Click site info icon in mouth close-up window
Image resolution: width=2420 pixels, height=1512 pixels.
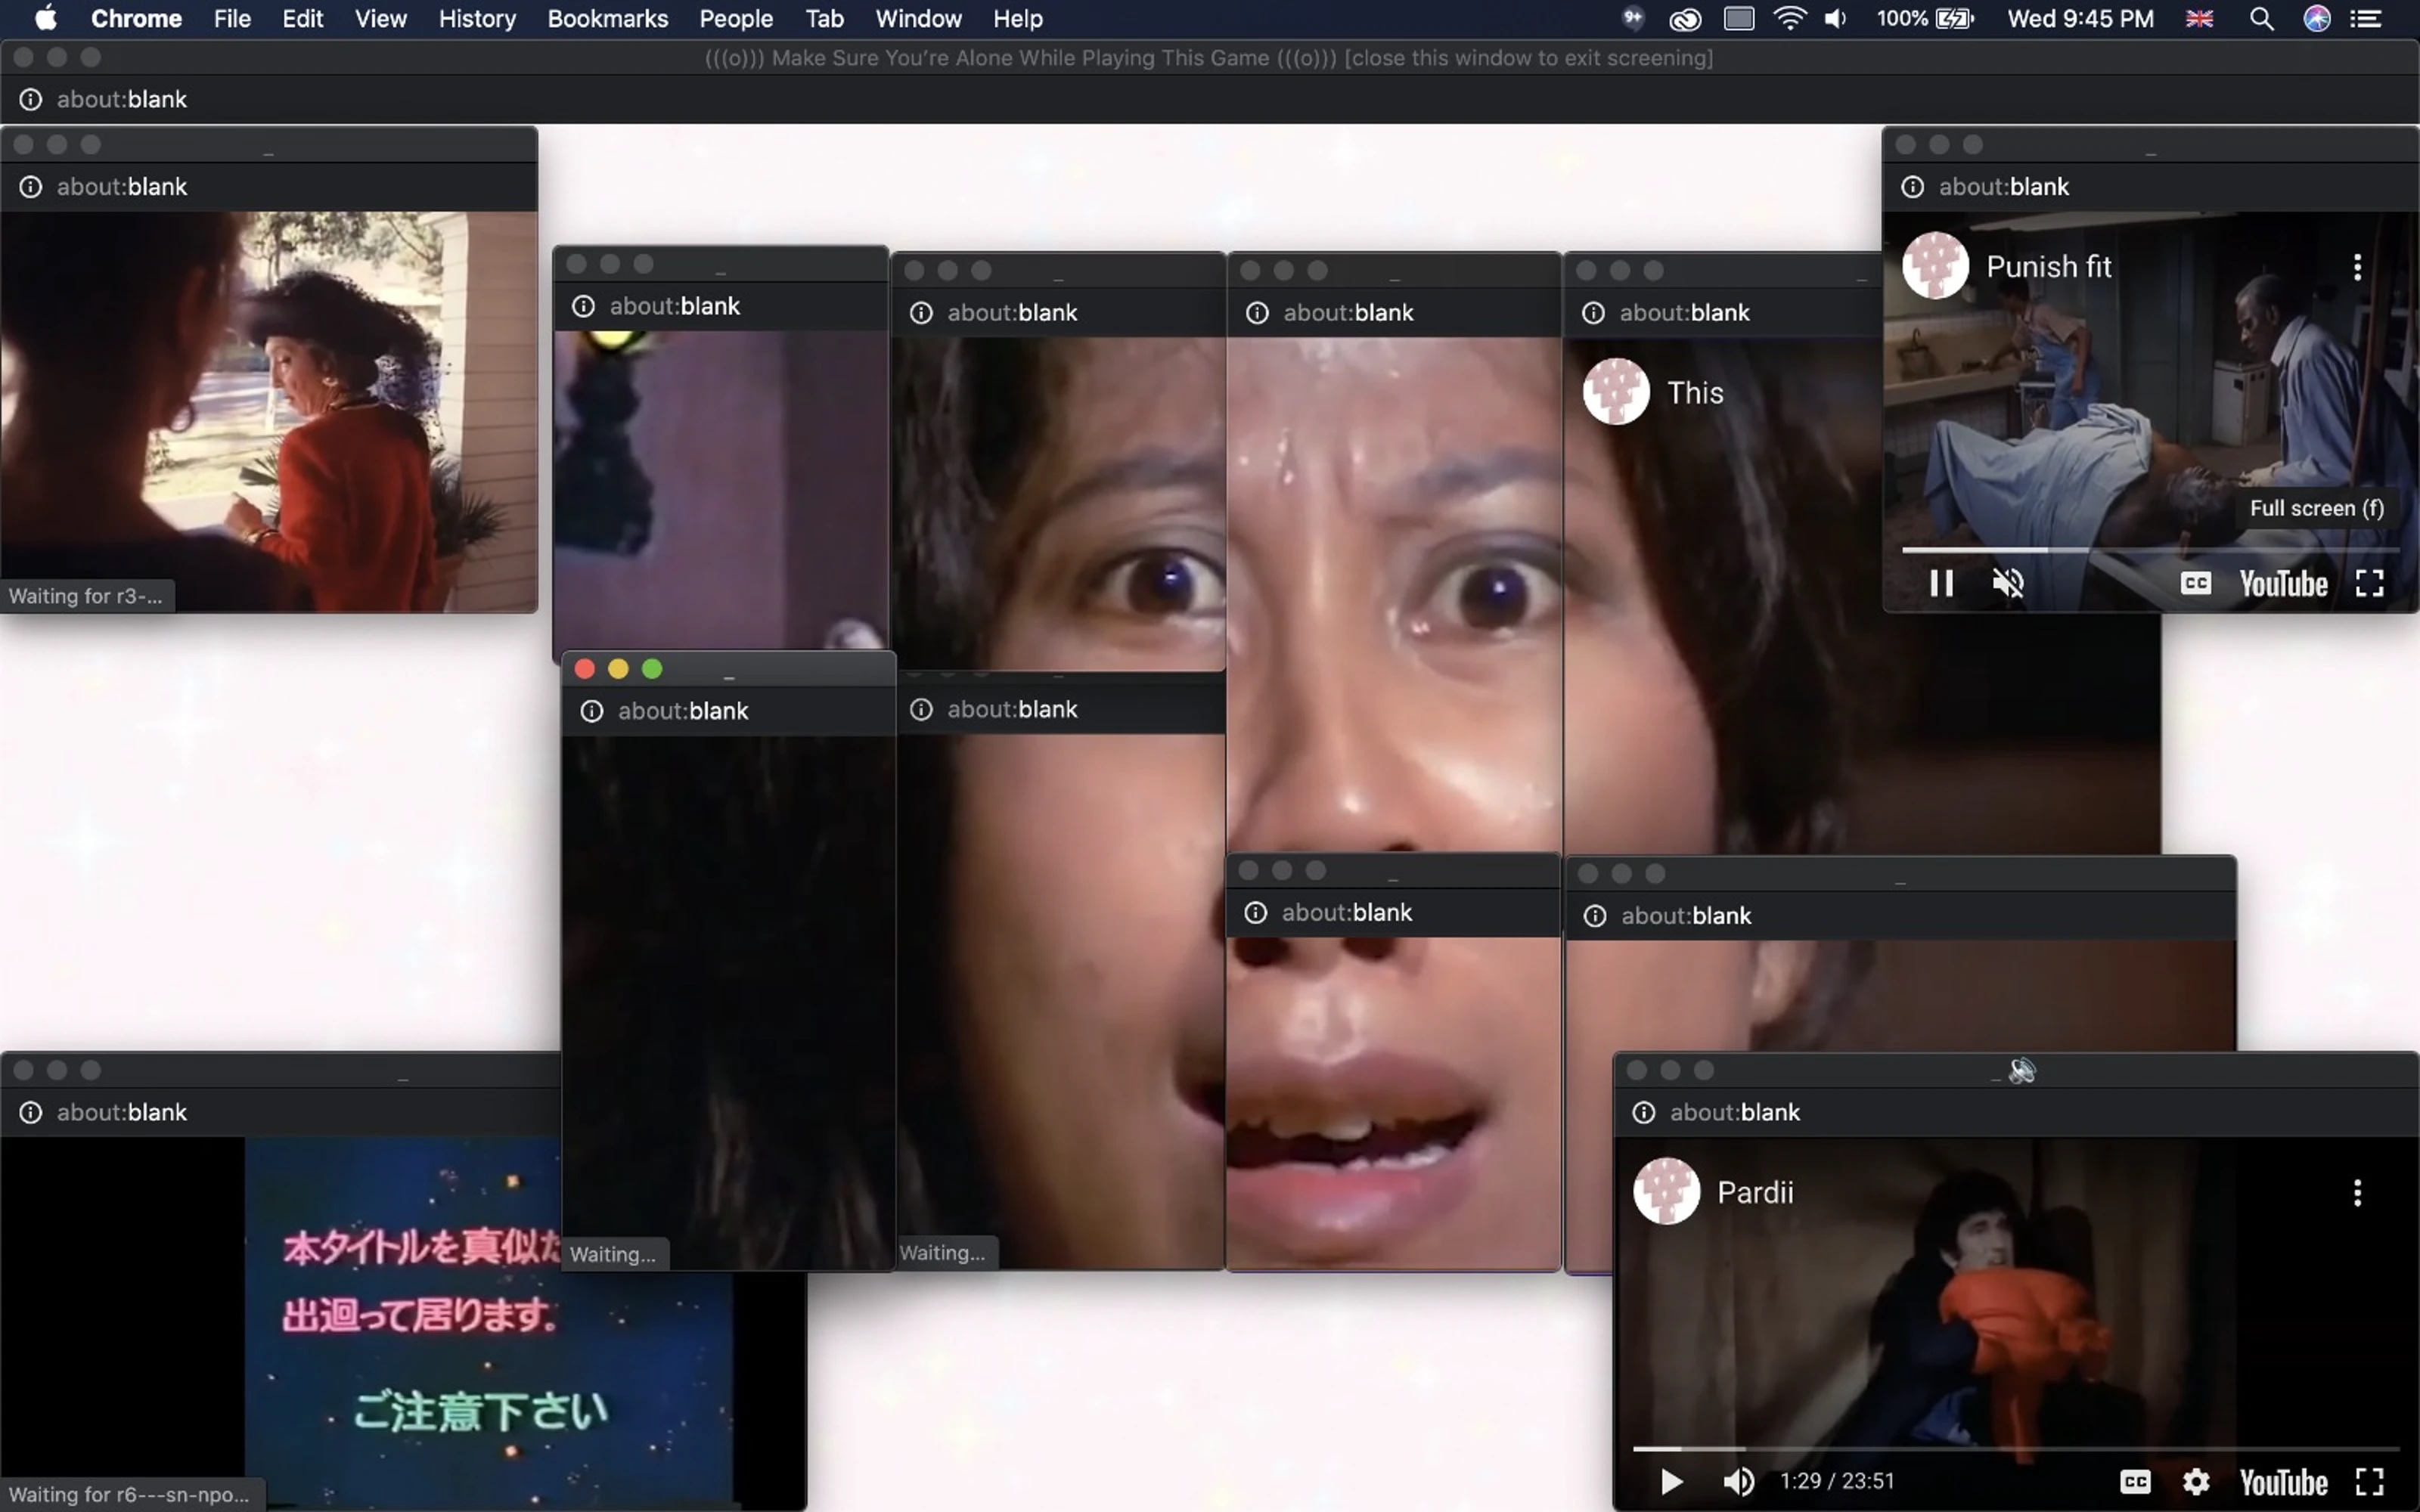(x=1256, y=912)
